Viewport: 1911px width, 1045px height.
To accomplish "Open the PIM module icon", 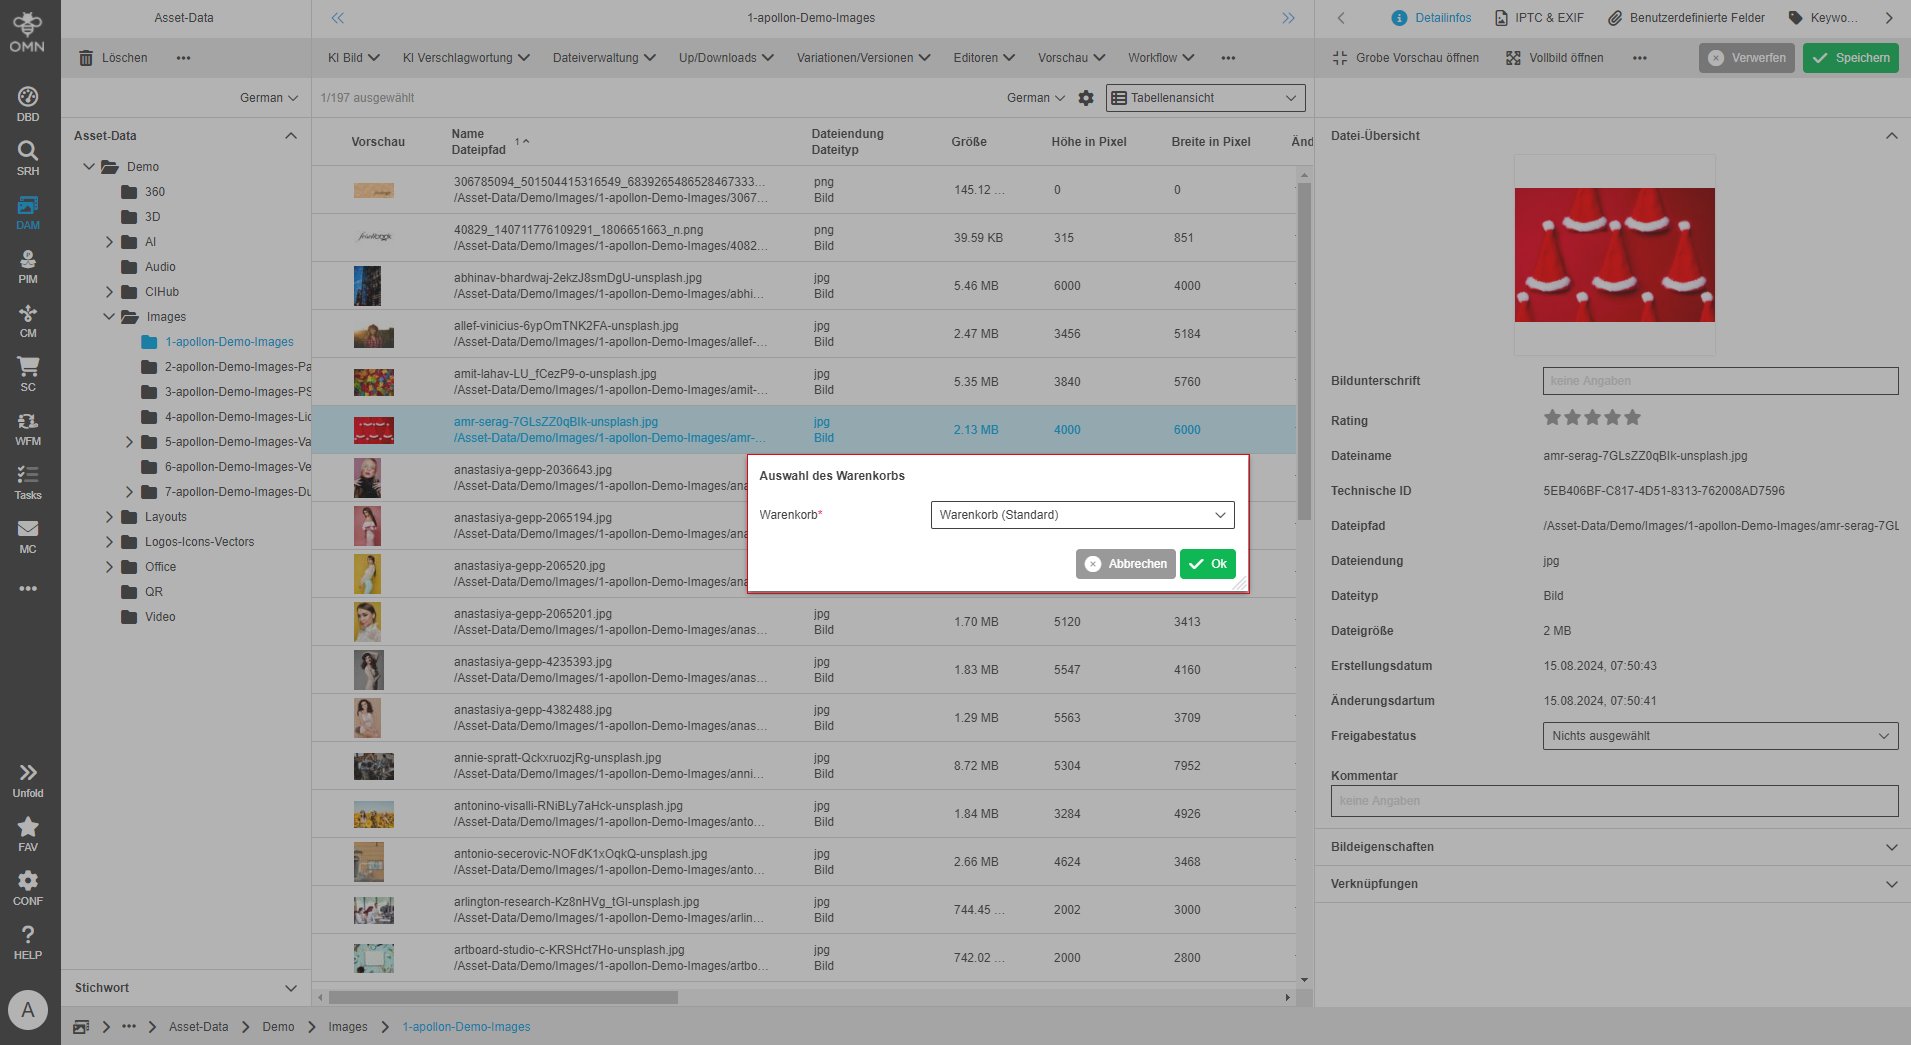I will coord(28,266).
